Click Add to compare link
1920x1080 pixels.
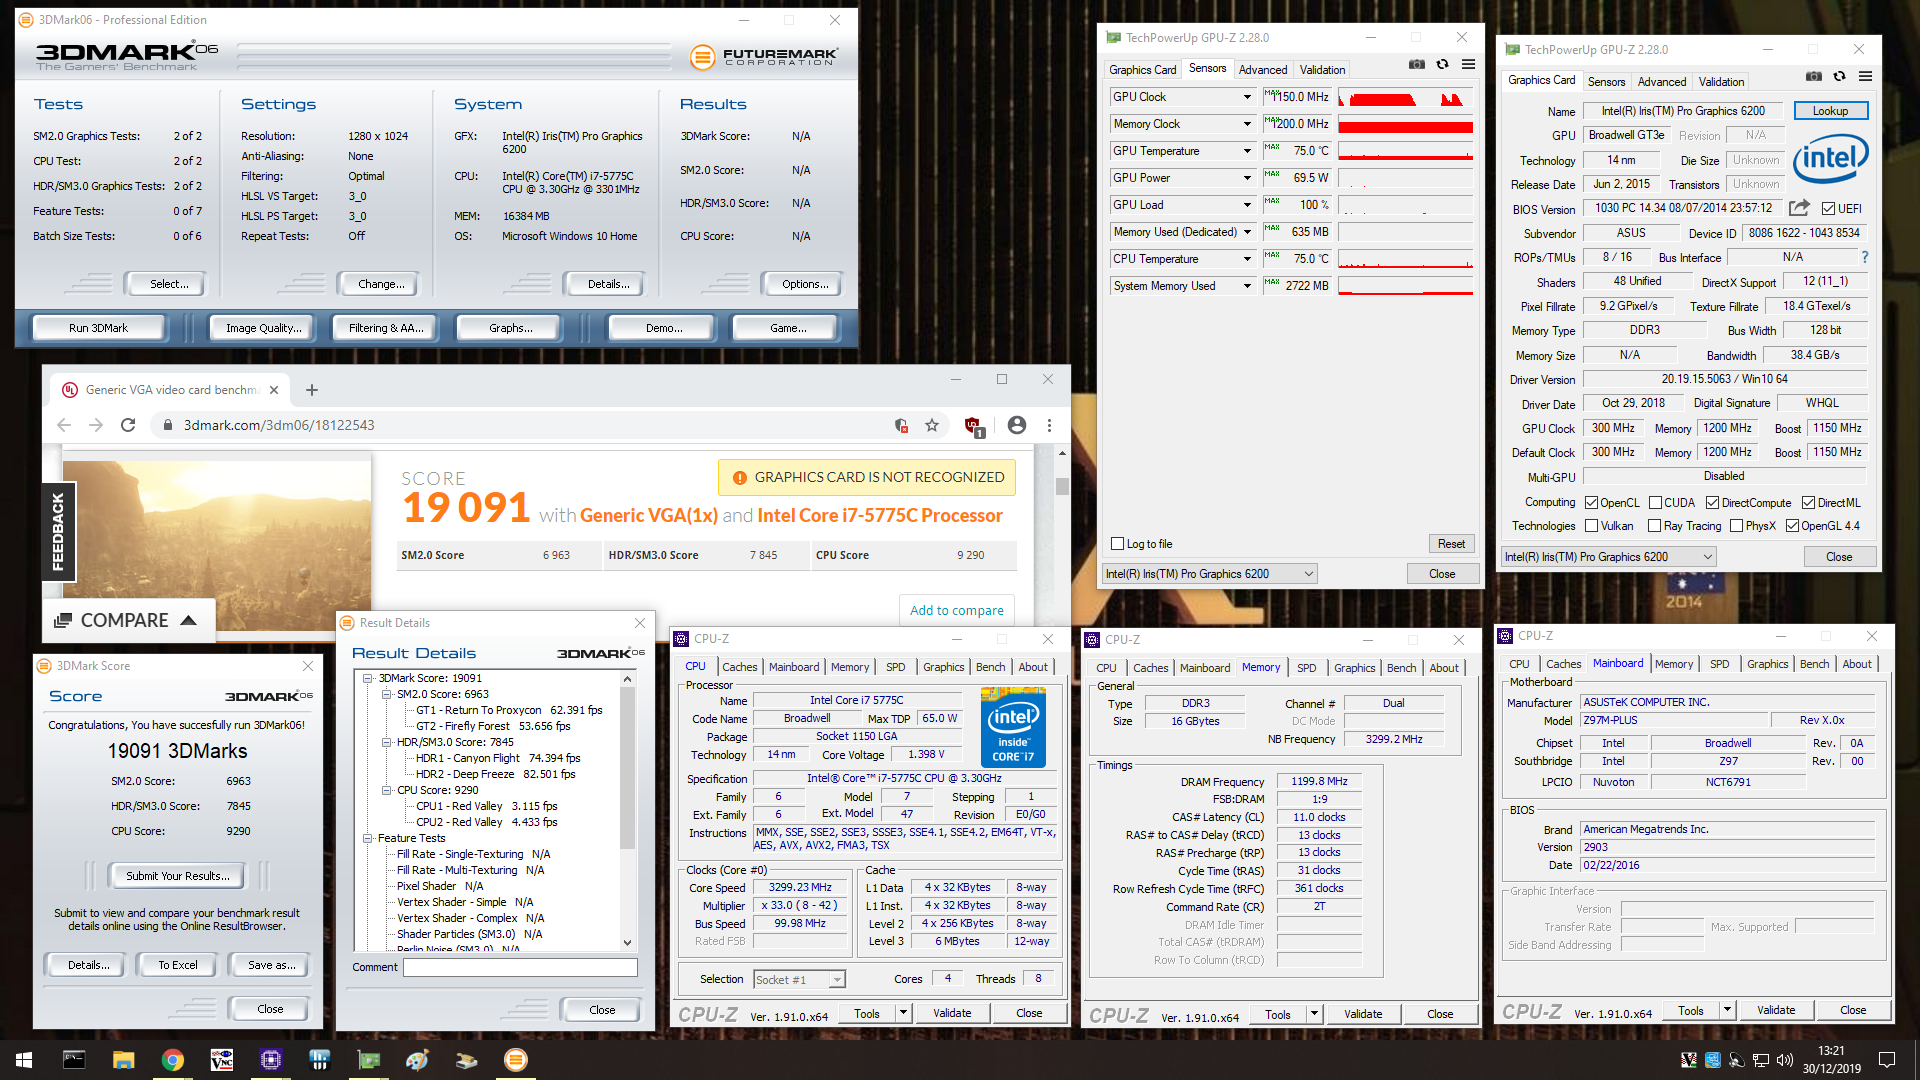pos(956,610)
